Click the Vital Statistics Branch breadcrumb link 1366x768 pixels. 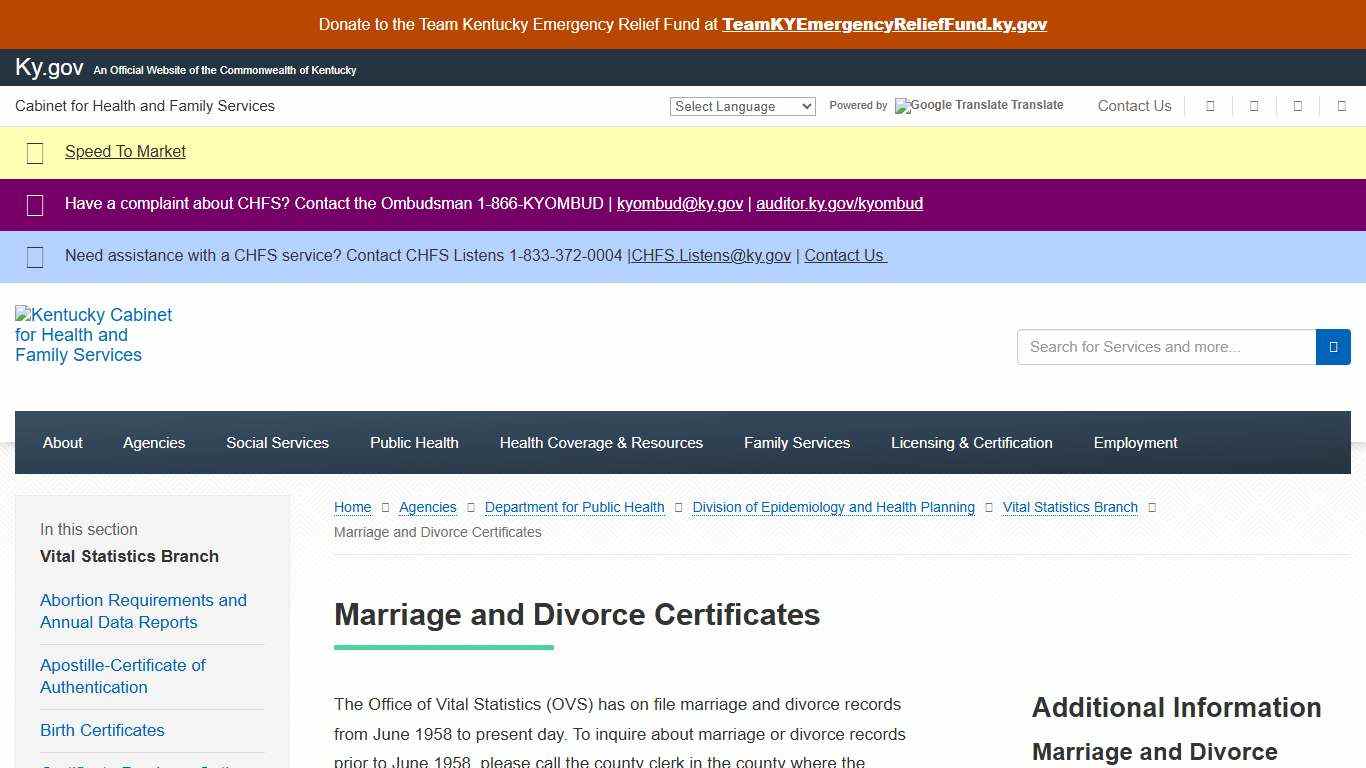click(1070, 507)
